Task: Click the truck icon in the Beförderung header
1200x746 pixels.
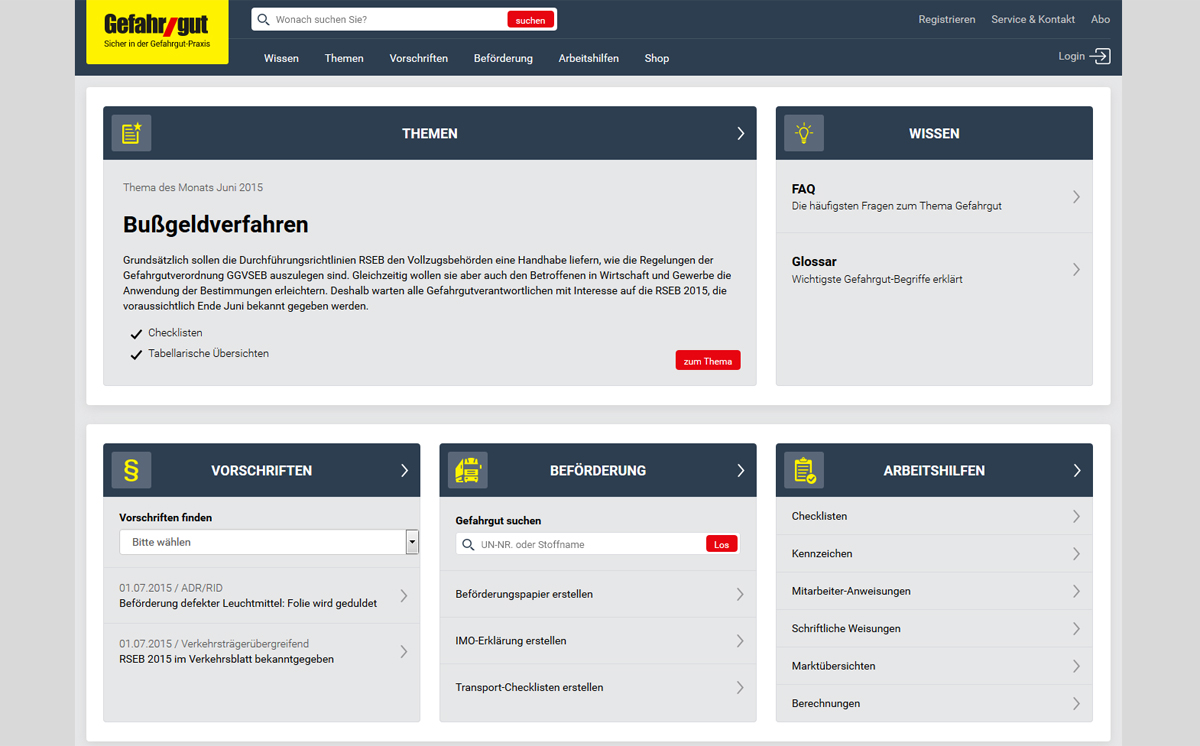Action: [x=467, y=470]
